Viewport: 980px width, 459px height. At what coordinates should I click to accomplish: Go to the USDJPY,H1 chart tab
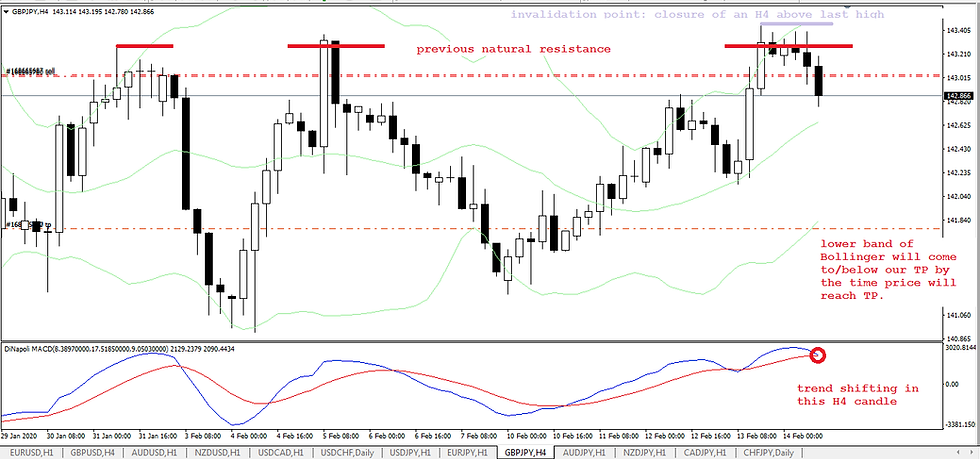coord(410,453)
